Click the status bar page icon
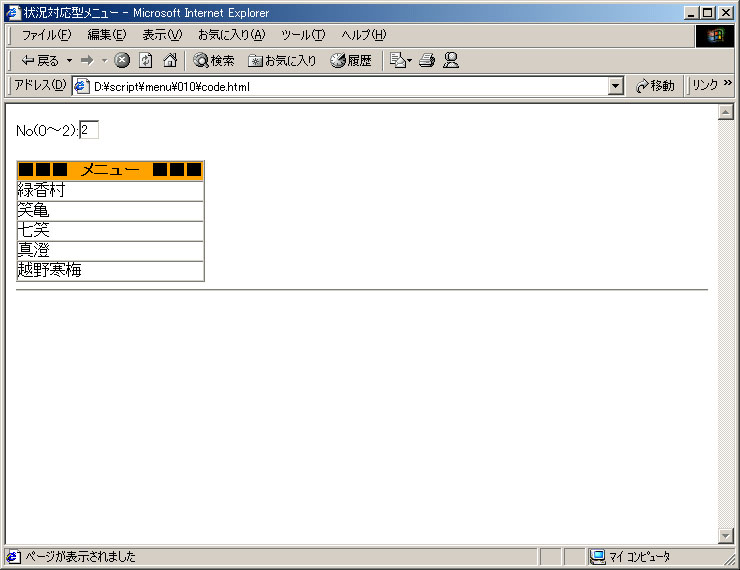 click(13, 557)
